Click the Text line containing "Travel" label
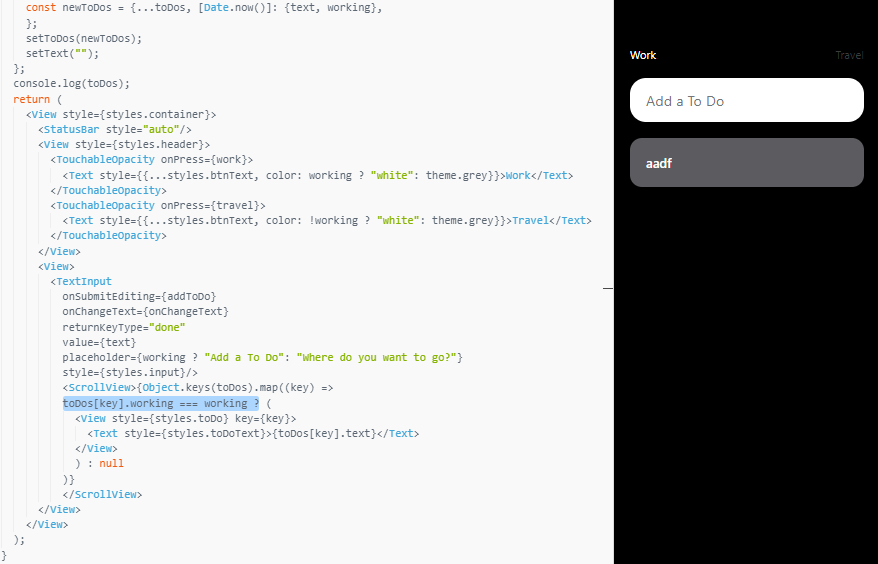Viewport: 878px width, 564px height. 327,221
